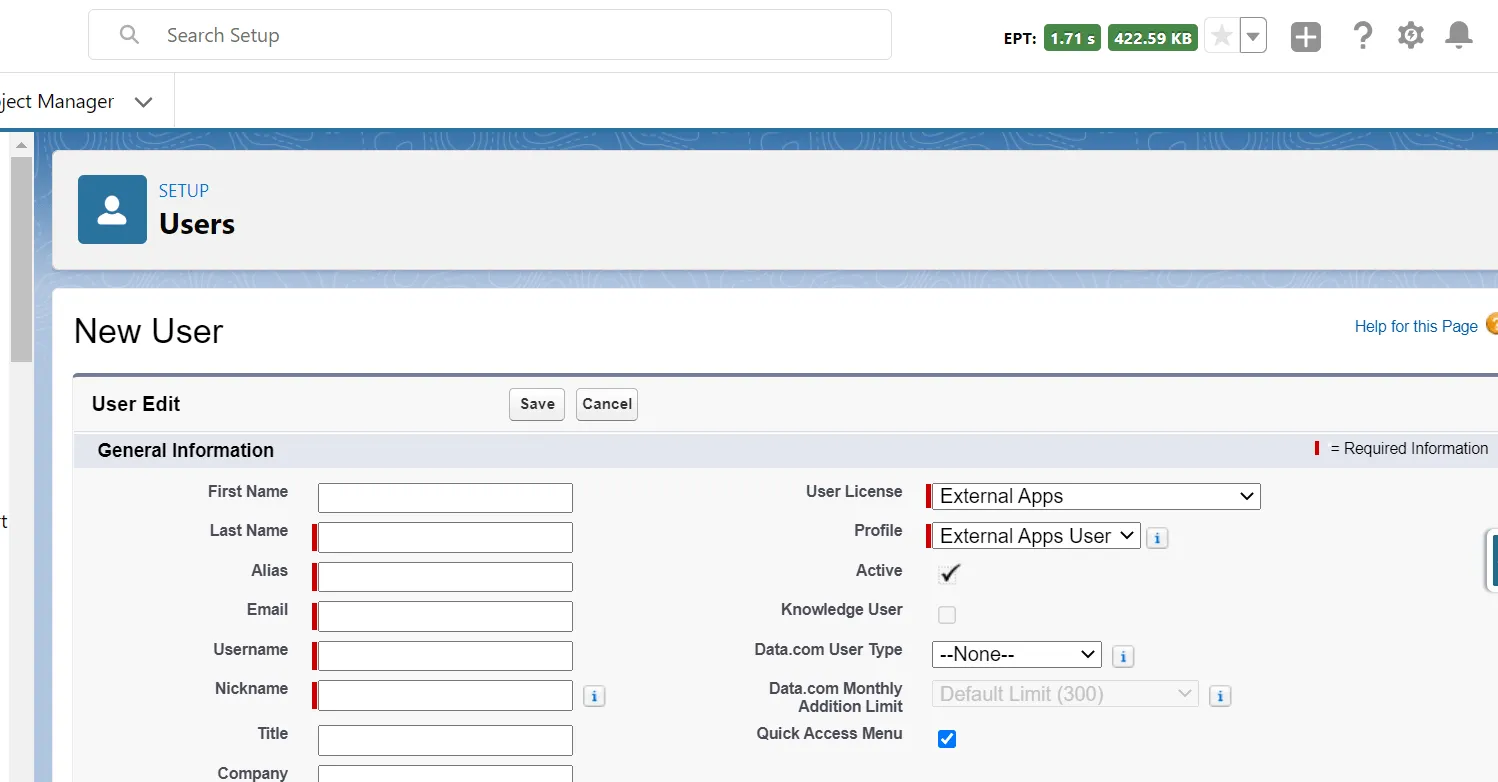Disable the Quick Access Menu checkbox

pos(946,739)
